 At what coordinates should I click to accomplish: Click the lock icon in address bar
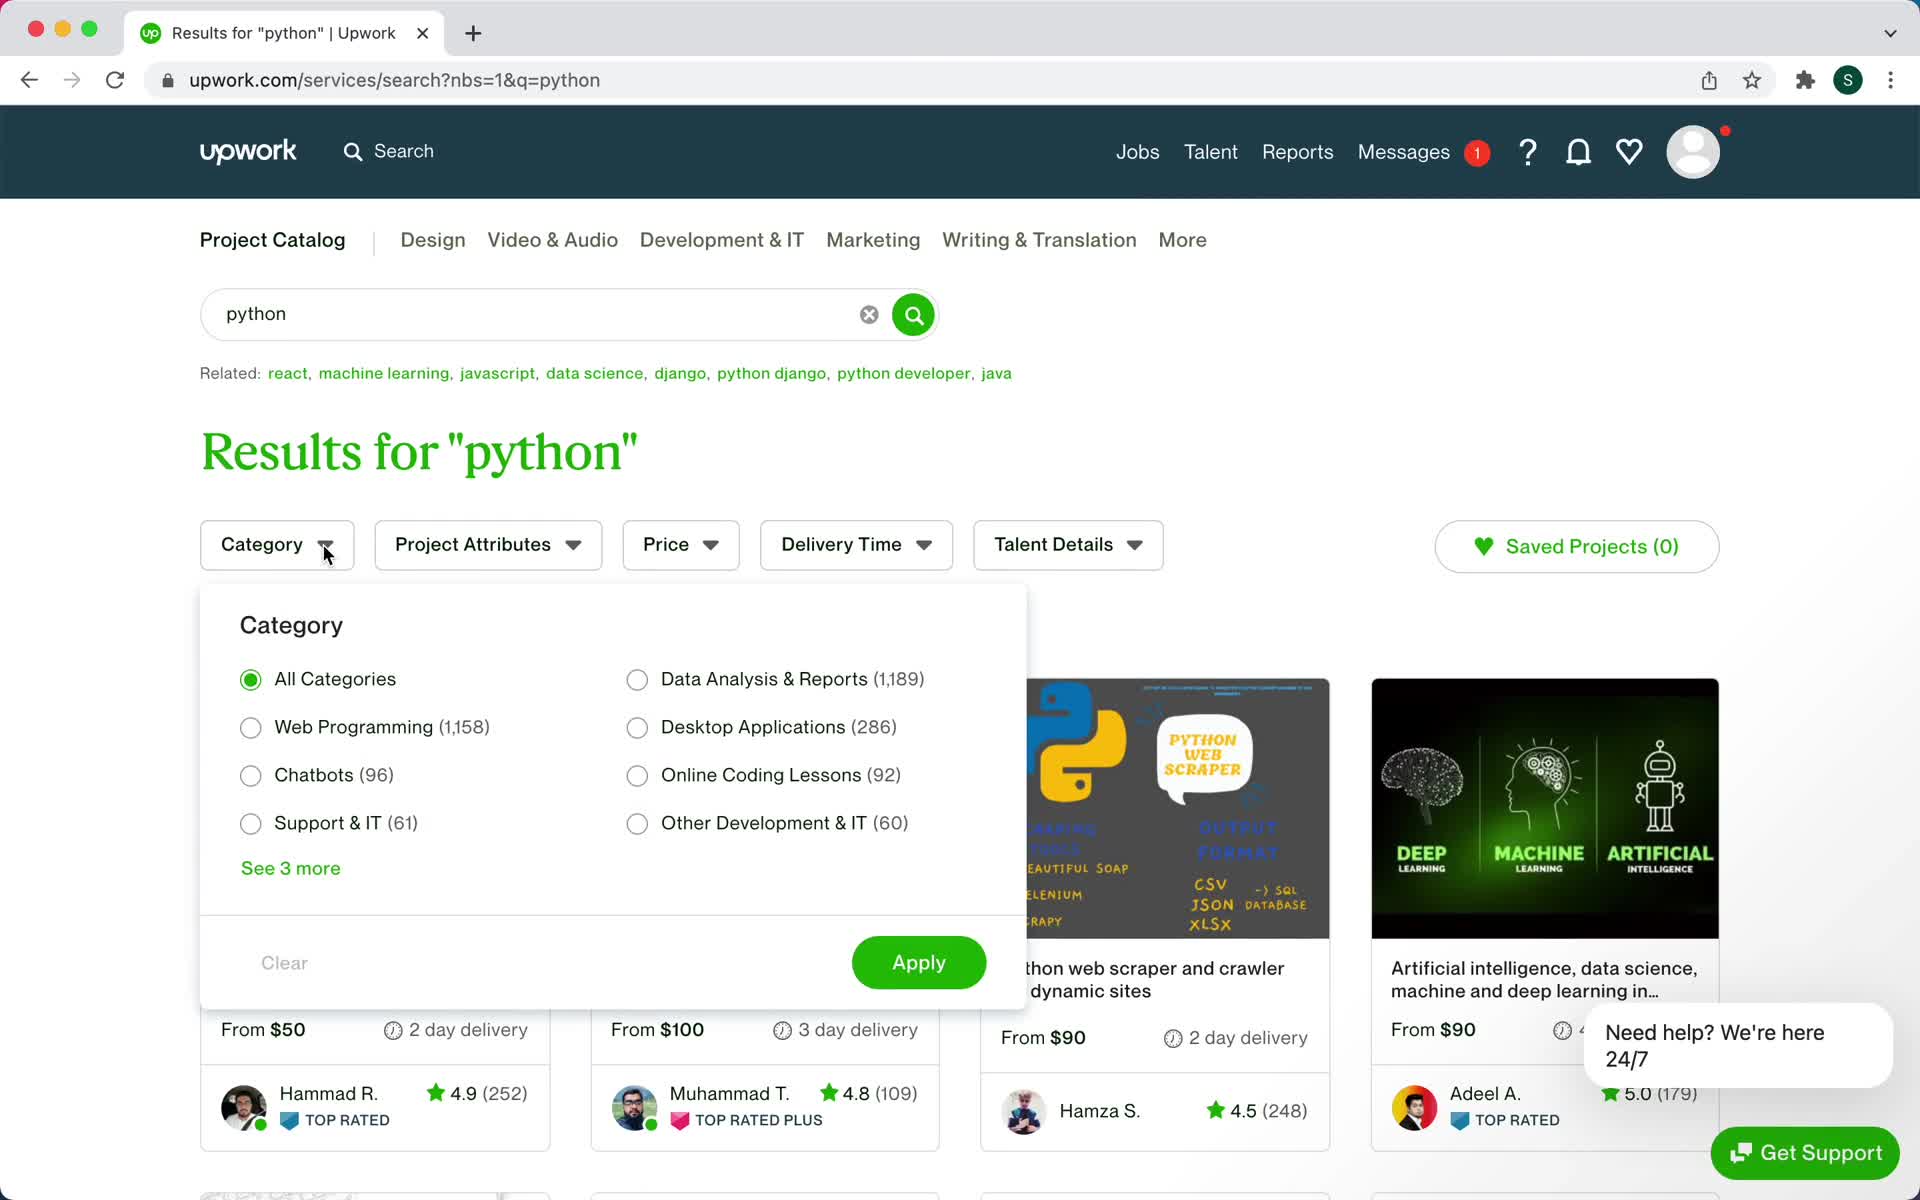(167, 80)
